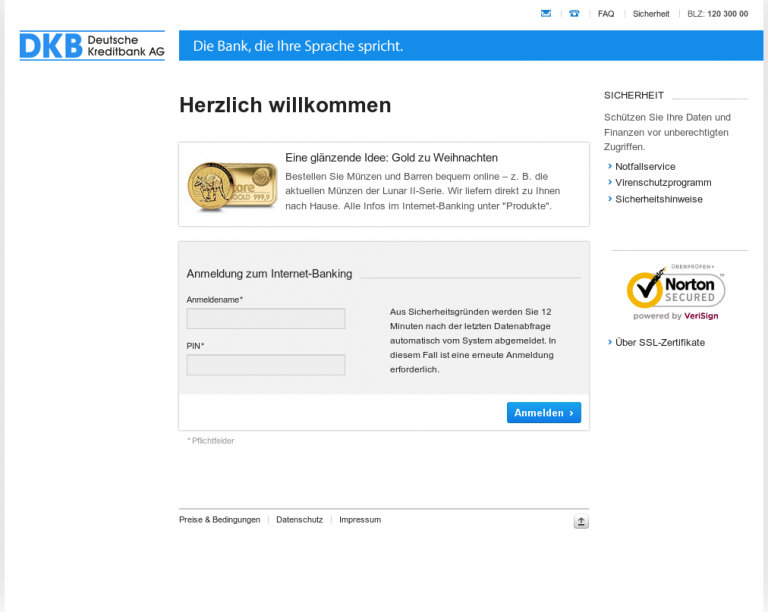
Task: Click the envelope mail icon in top bar
Action: tap(546, 14)
